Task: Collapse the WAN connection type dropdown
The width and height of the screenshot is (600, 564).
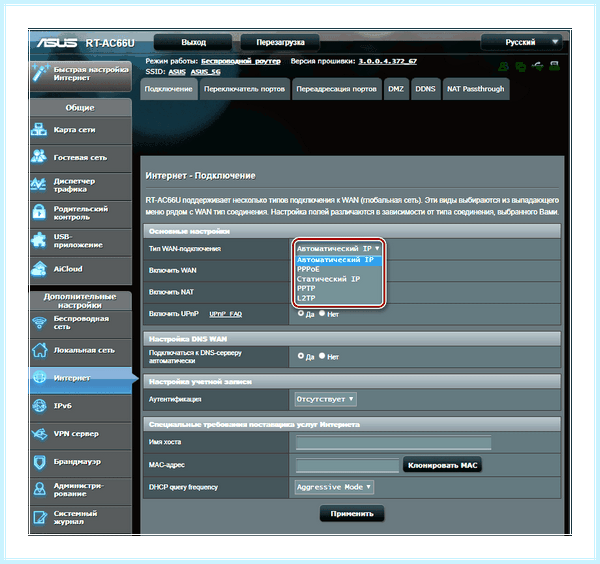Action: pyautogui.click(x=339, y=248)
